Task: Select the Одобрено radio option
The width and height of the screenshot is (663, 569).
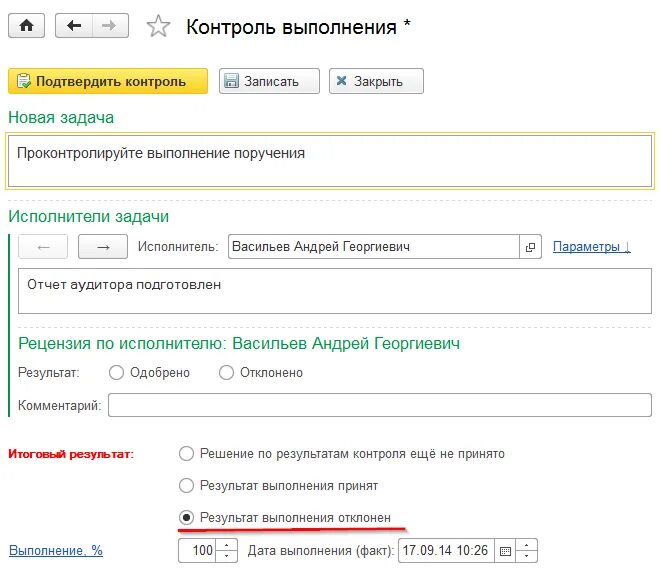Action: (117, 373)
